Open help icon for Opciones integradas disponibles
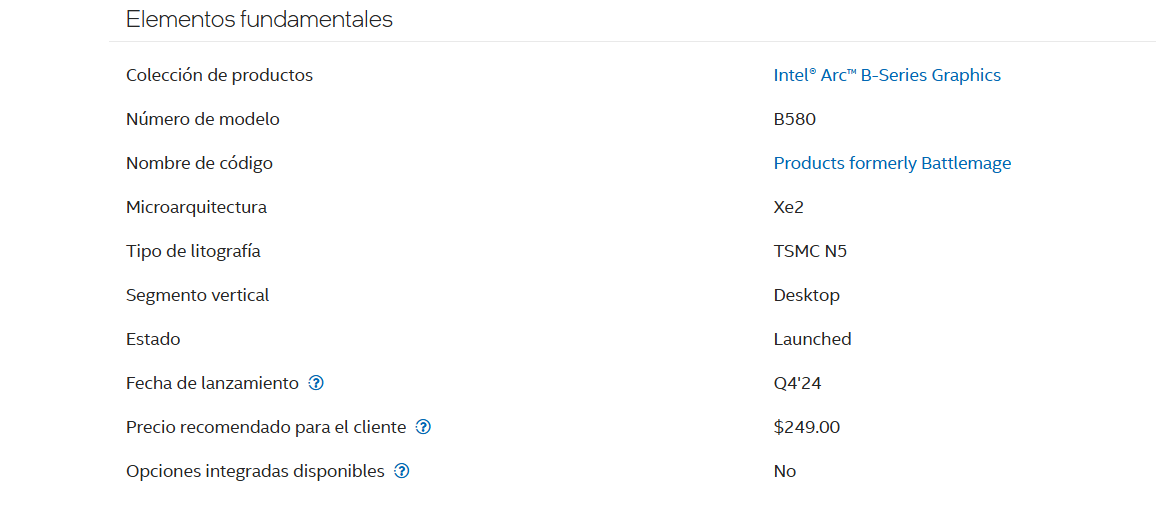Screen dimensions: 1156x525 (402, 471)
